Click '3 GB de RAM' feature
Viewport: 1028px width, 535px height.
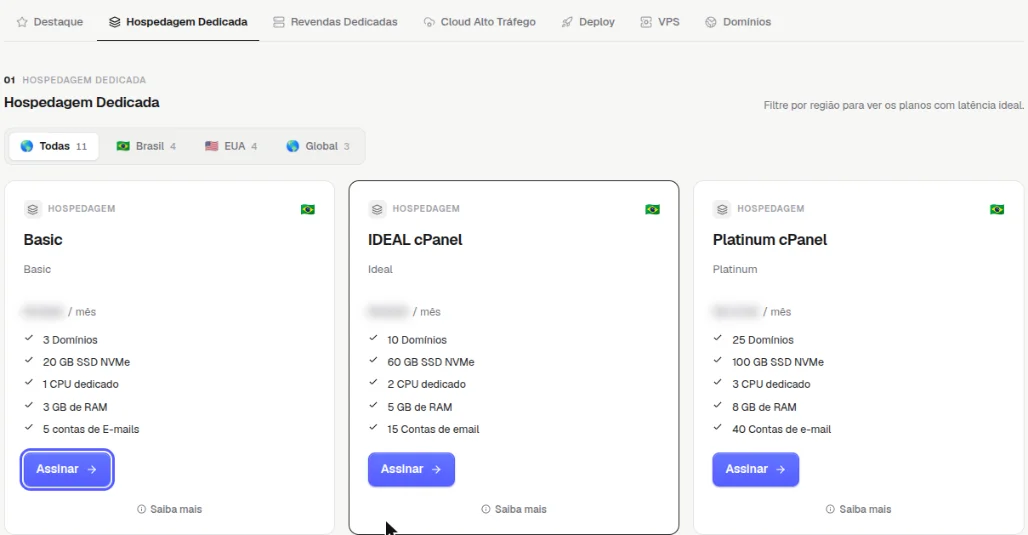coord(75,407)
